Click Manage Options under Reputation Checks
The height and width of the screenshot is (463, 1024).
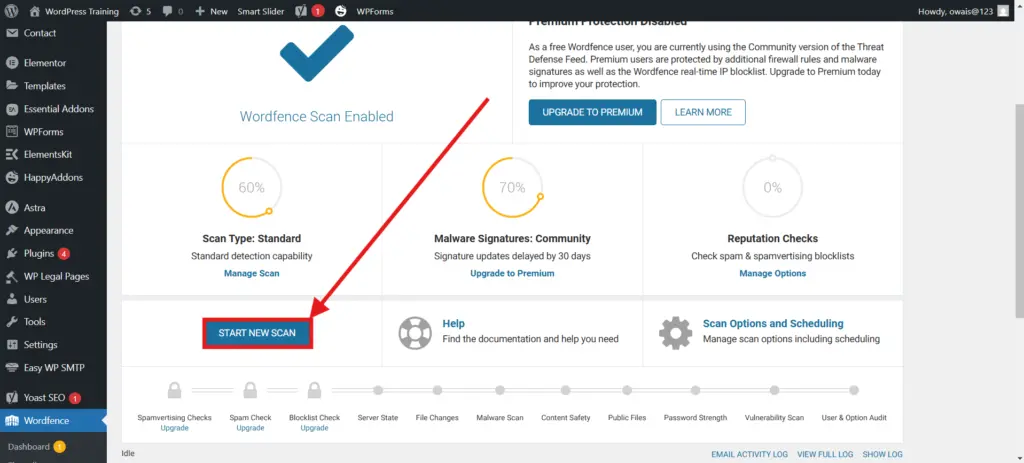[x=773, y=274]
